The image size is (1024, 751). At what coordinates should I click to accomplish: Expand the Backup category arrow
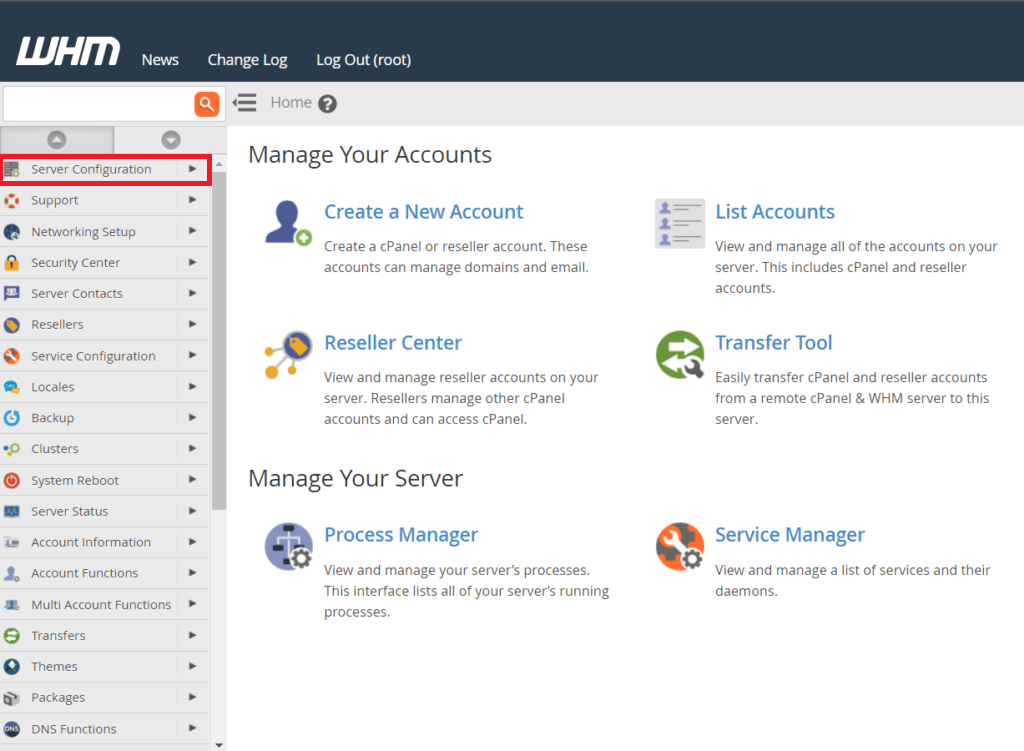tap(193, 418)
